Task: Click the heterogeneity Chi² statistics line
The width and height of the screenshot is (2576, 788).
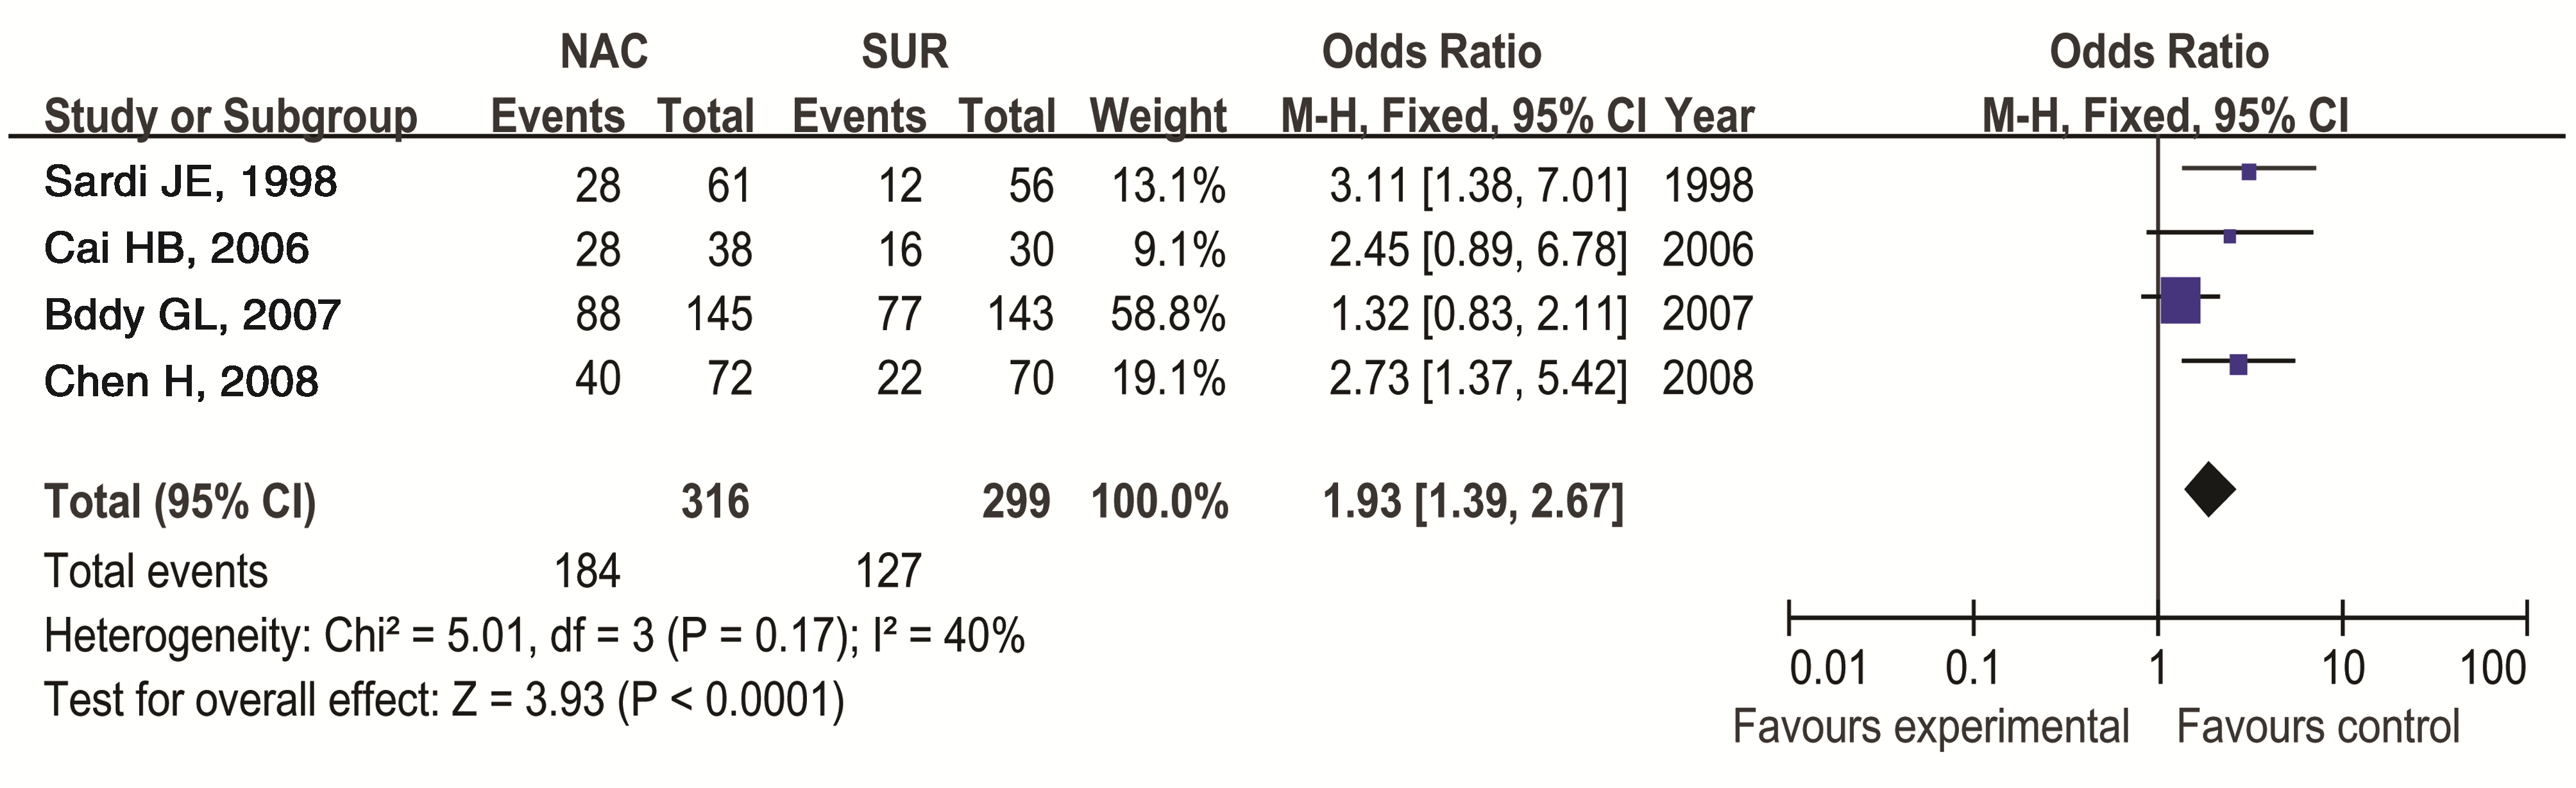Action: coord(535,636)
